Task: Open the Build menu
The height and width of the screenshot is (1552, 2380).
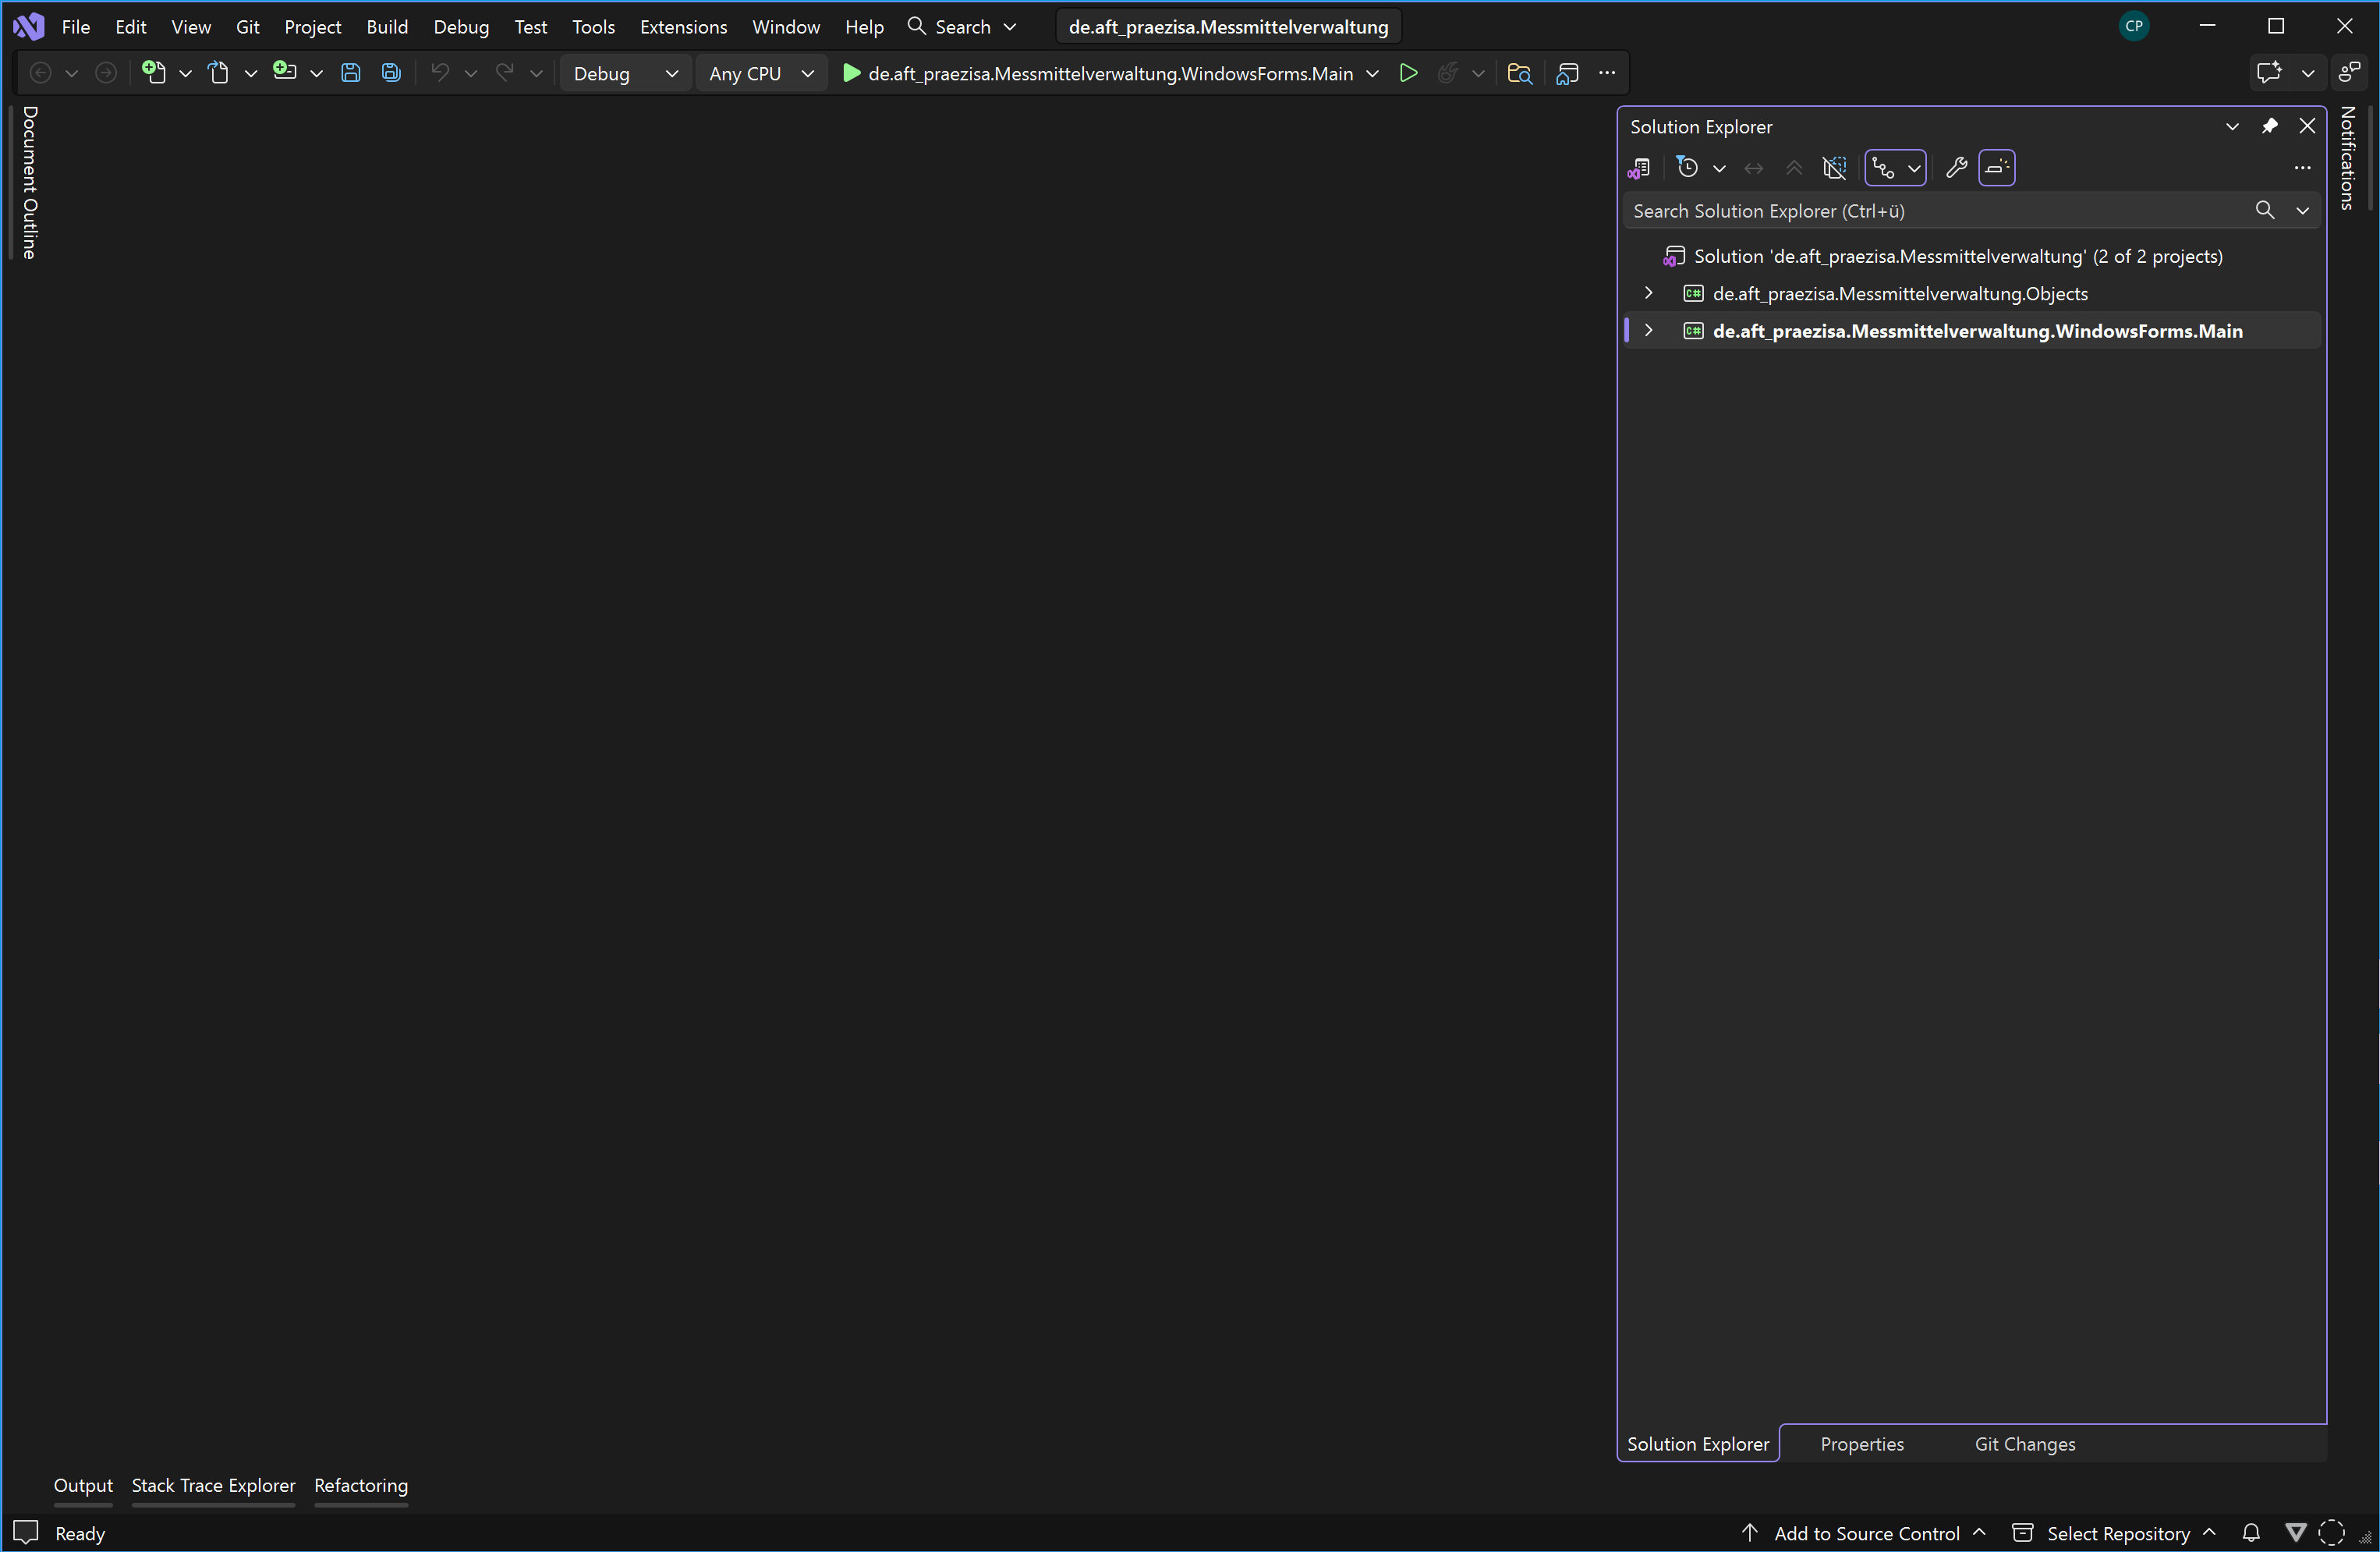Action: point(387,26)
